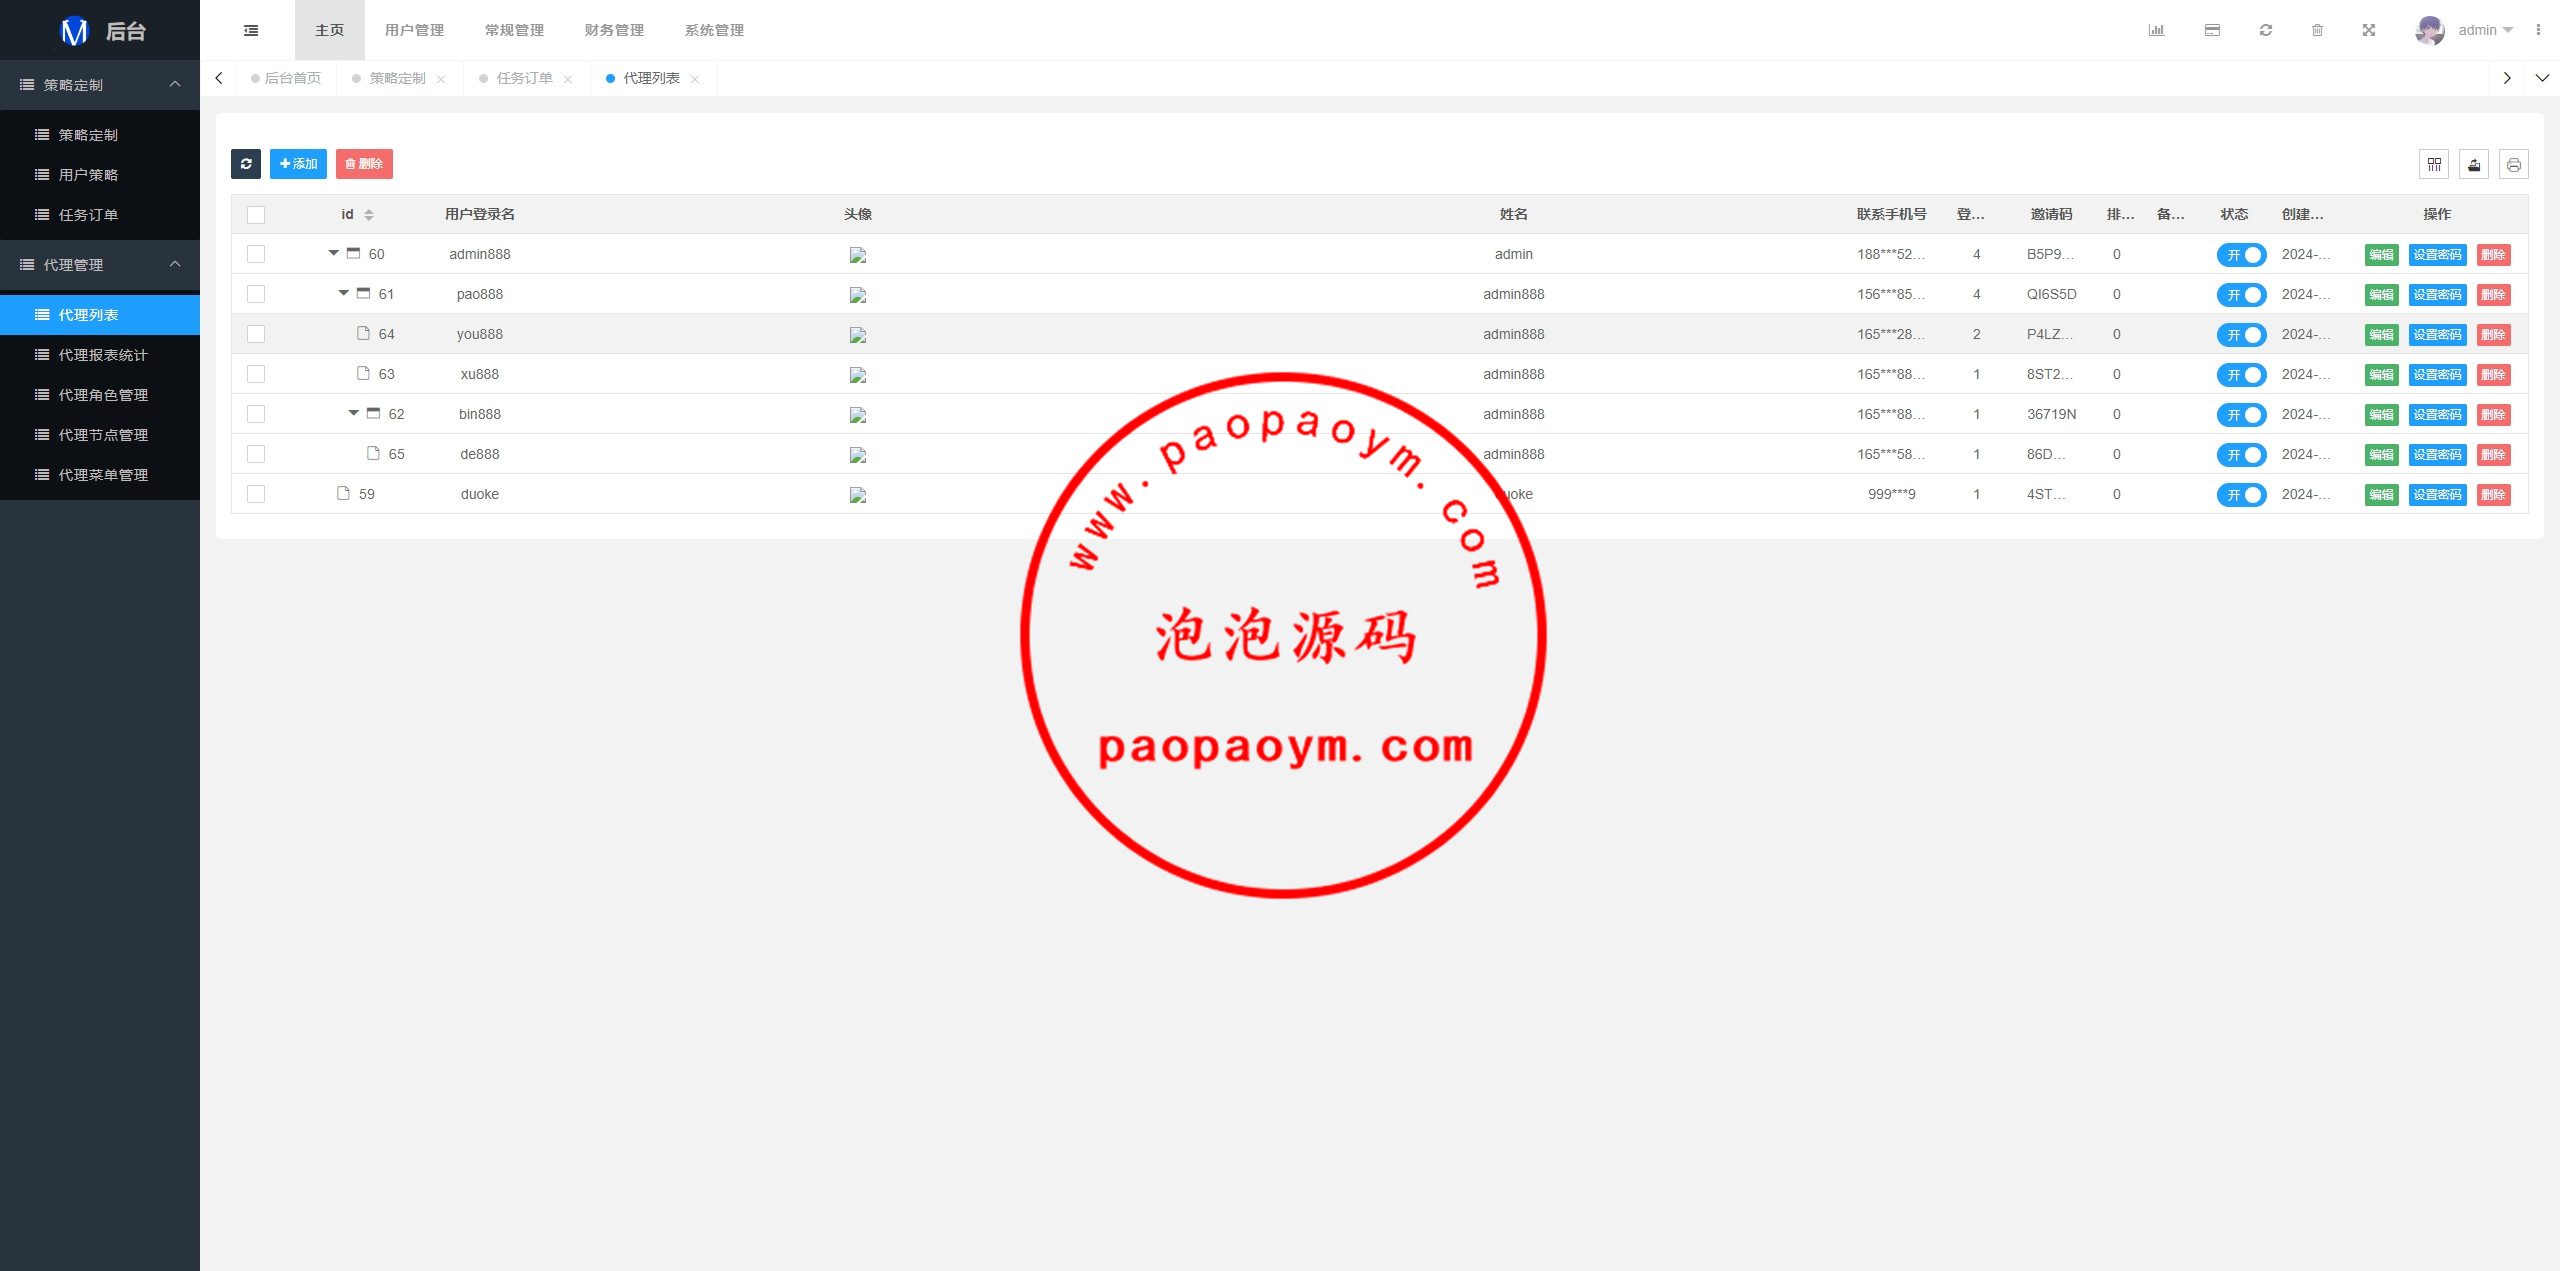Switch to 后台首页 tab
The height and width of the screenshot is (1271, 2560).
[x=286, y=78]
